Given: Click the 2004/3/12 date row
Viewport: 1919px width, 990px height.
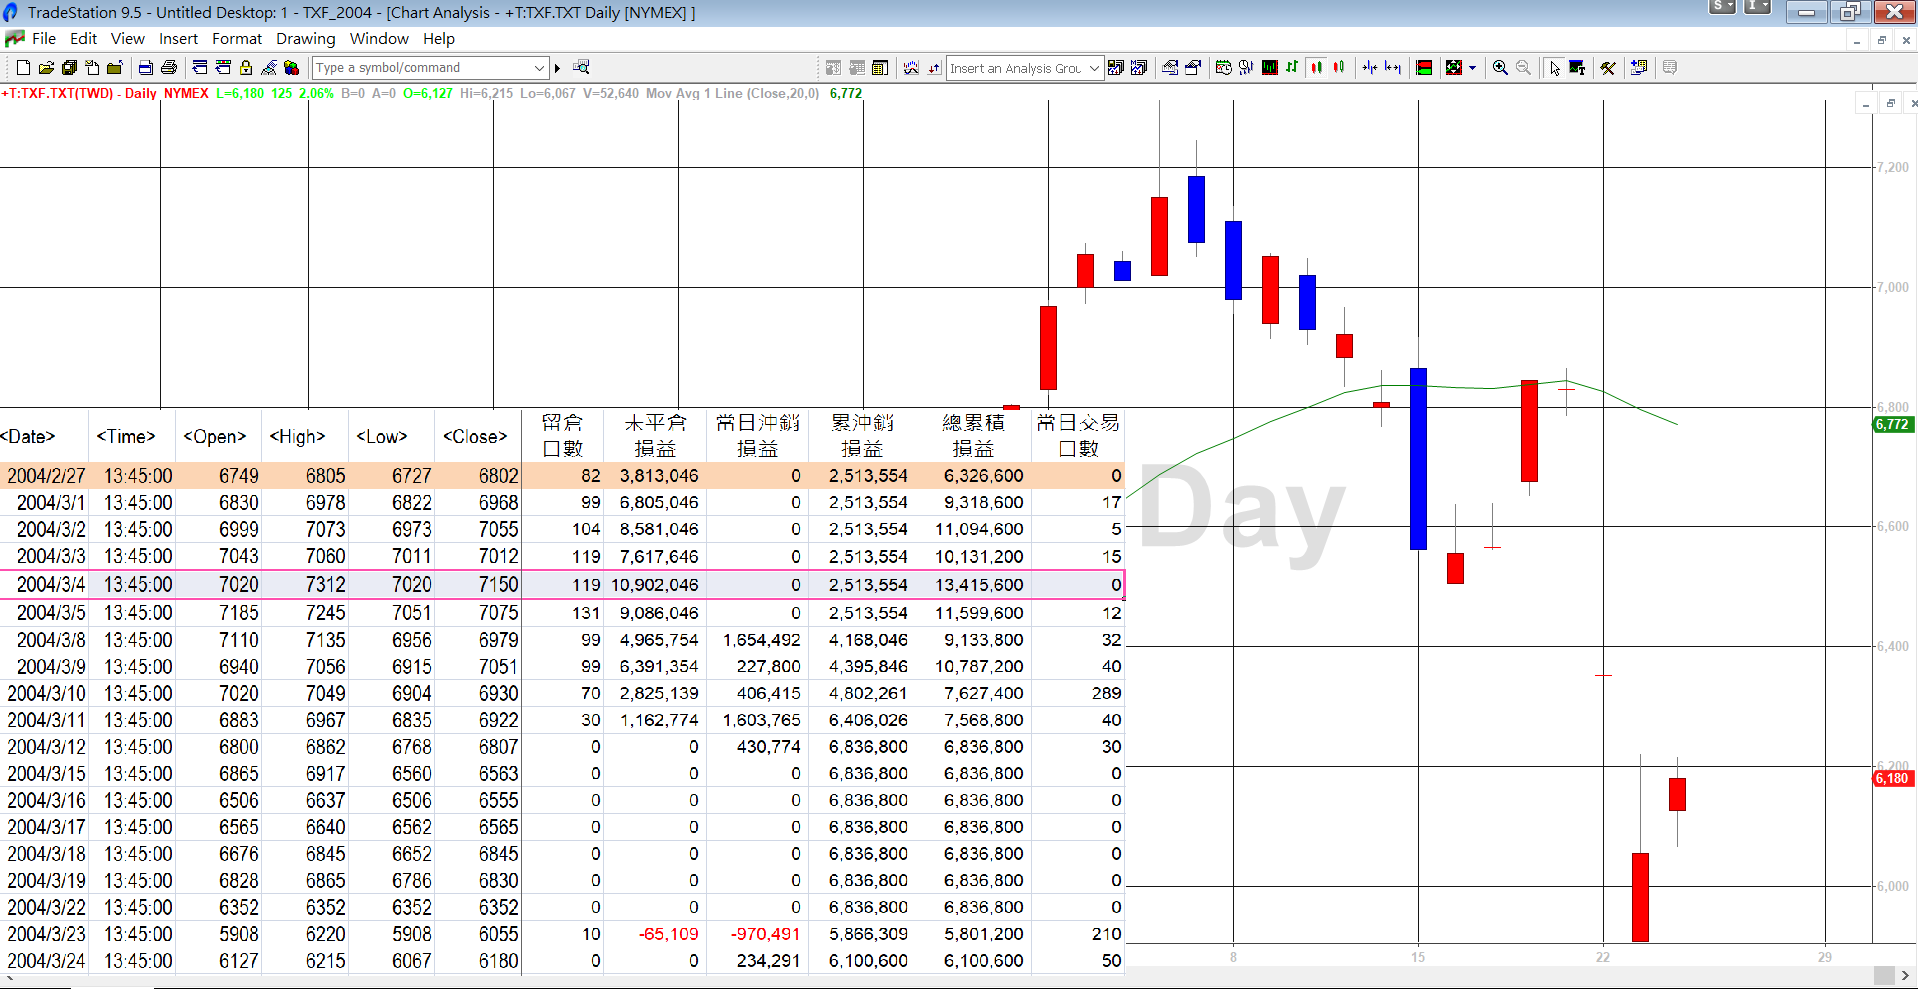Looking at the screenshot, I should pos(47,747).
